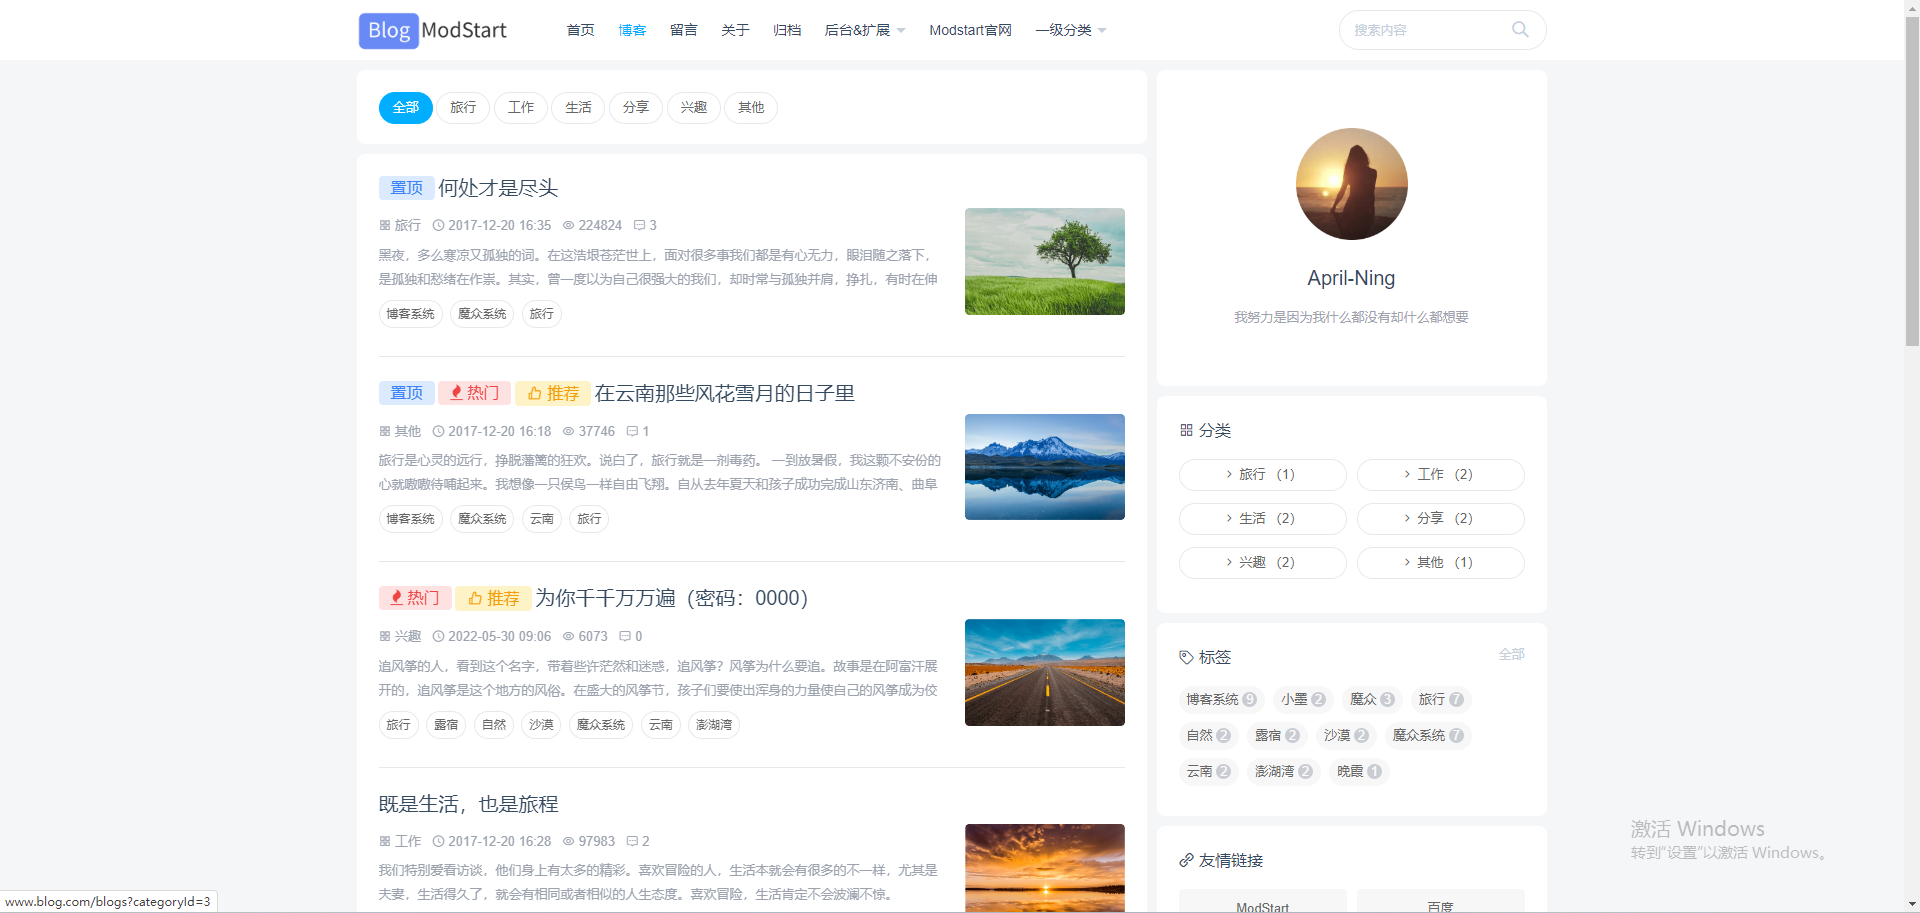Open article 何处才是尽头
Image resolution: width=1920 pixels, height=913 pixels.
(498, 188)
